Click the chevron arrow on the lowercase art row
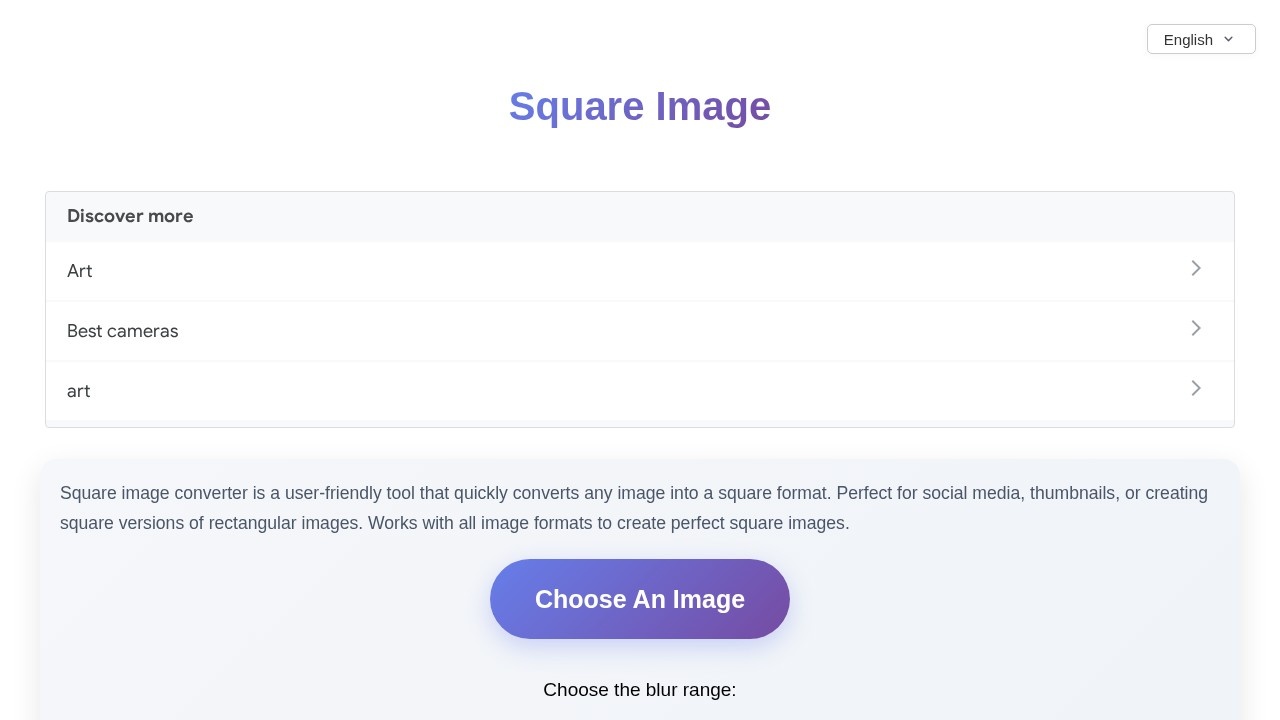The width and height of the screenshot is (1280, 720). (x=1195, y=388)
